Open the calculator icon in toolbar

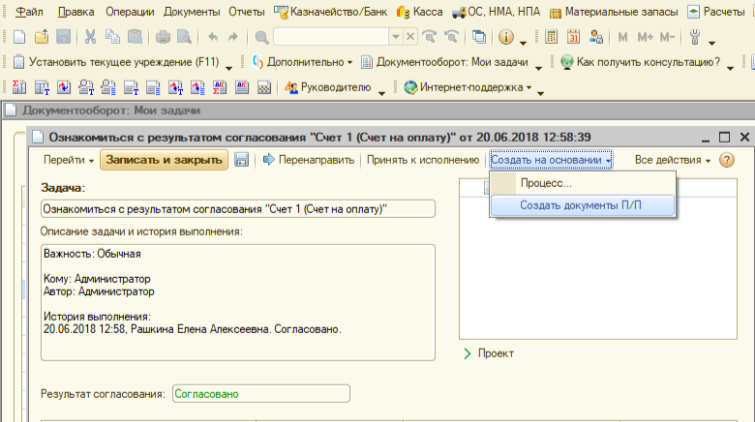click(x=551, y=37)
